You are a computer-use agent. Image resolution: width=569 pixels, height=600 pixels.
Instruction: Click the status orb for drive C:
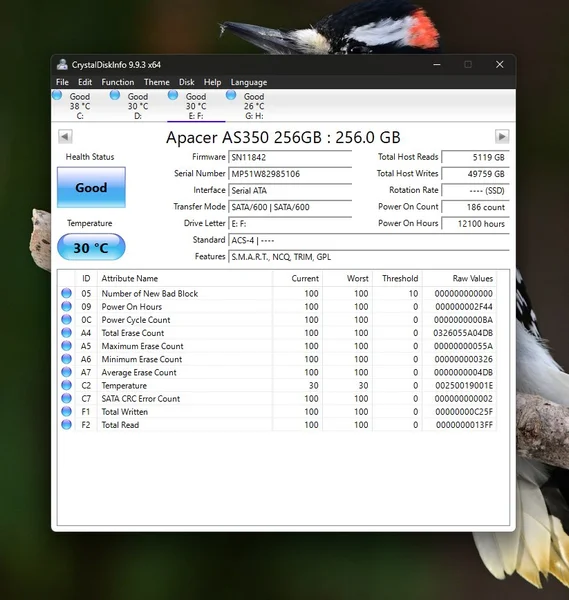pyautogui.click(x=57, y=95)
